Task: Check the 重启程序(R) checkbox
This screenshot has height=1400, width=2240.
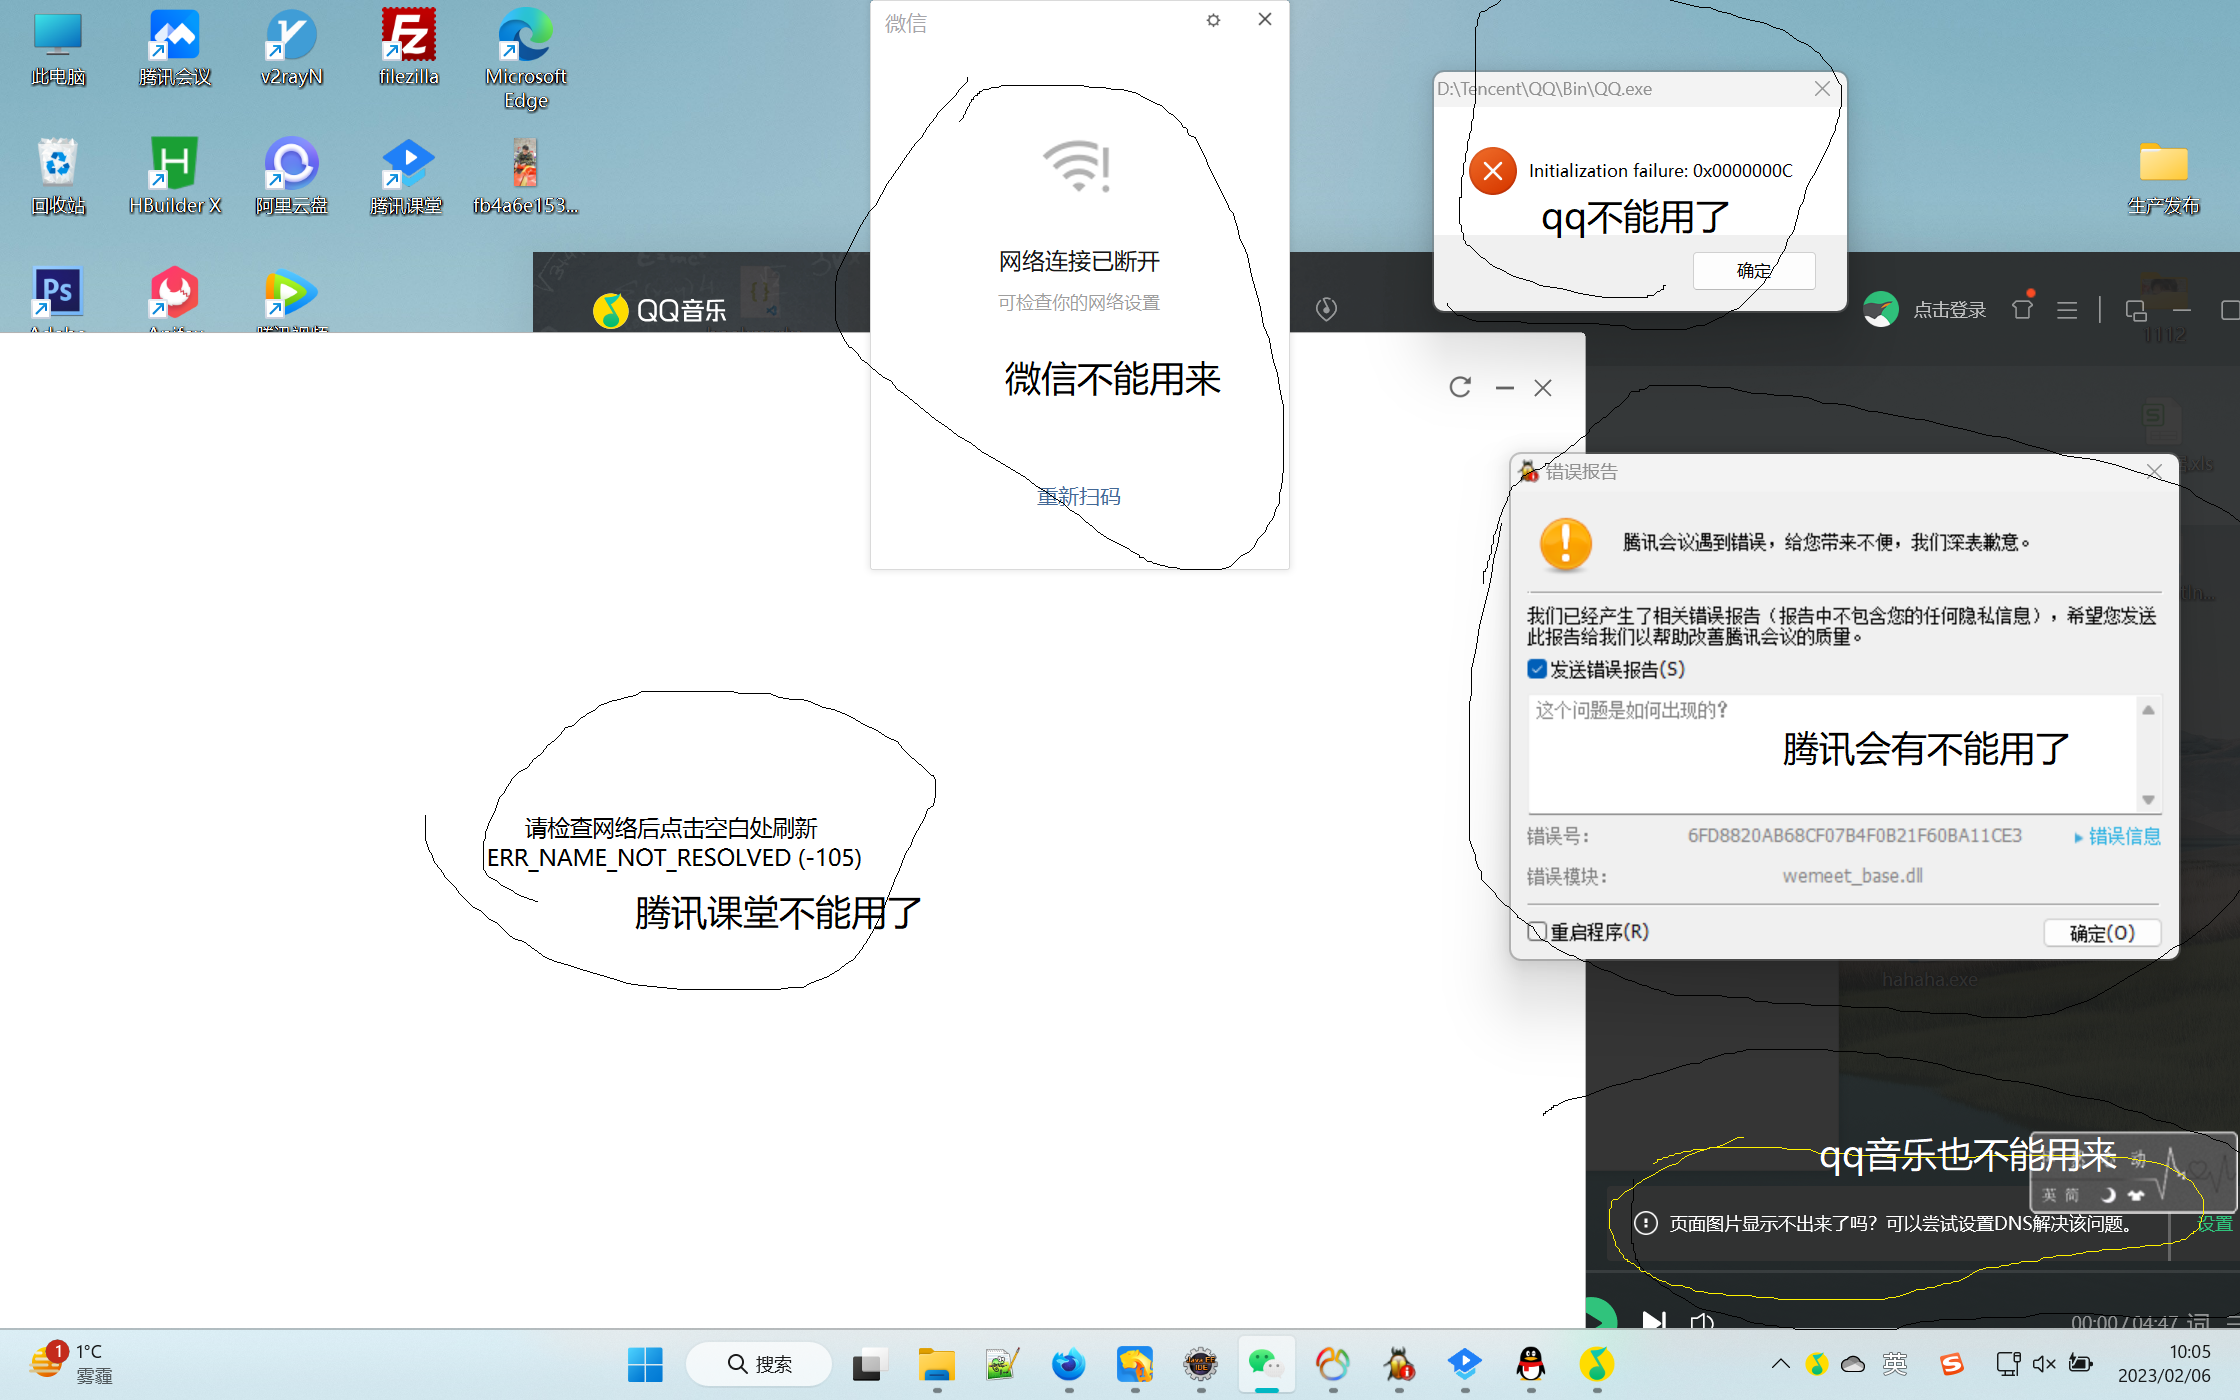Action: pyautogui.click(x=1537, y=931)
